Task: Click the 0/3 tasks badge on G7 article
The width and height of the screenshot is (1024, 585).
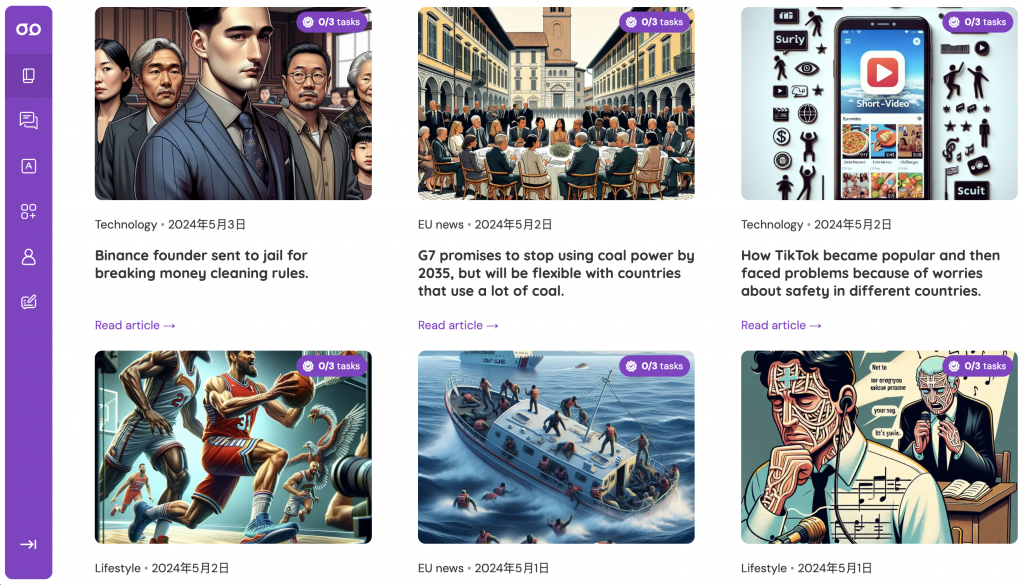Action: pos(654,22)
